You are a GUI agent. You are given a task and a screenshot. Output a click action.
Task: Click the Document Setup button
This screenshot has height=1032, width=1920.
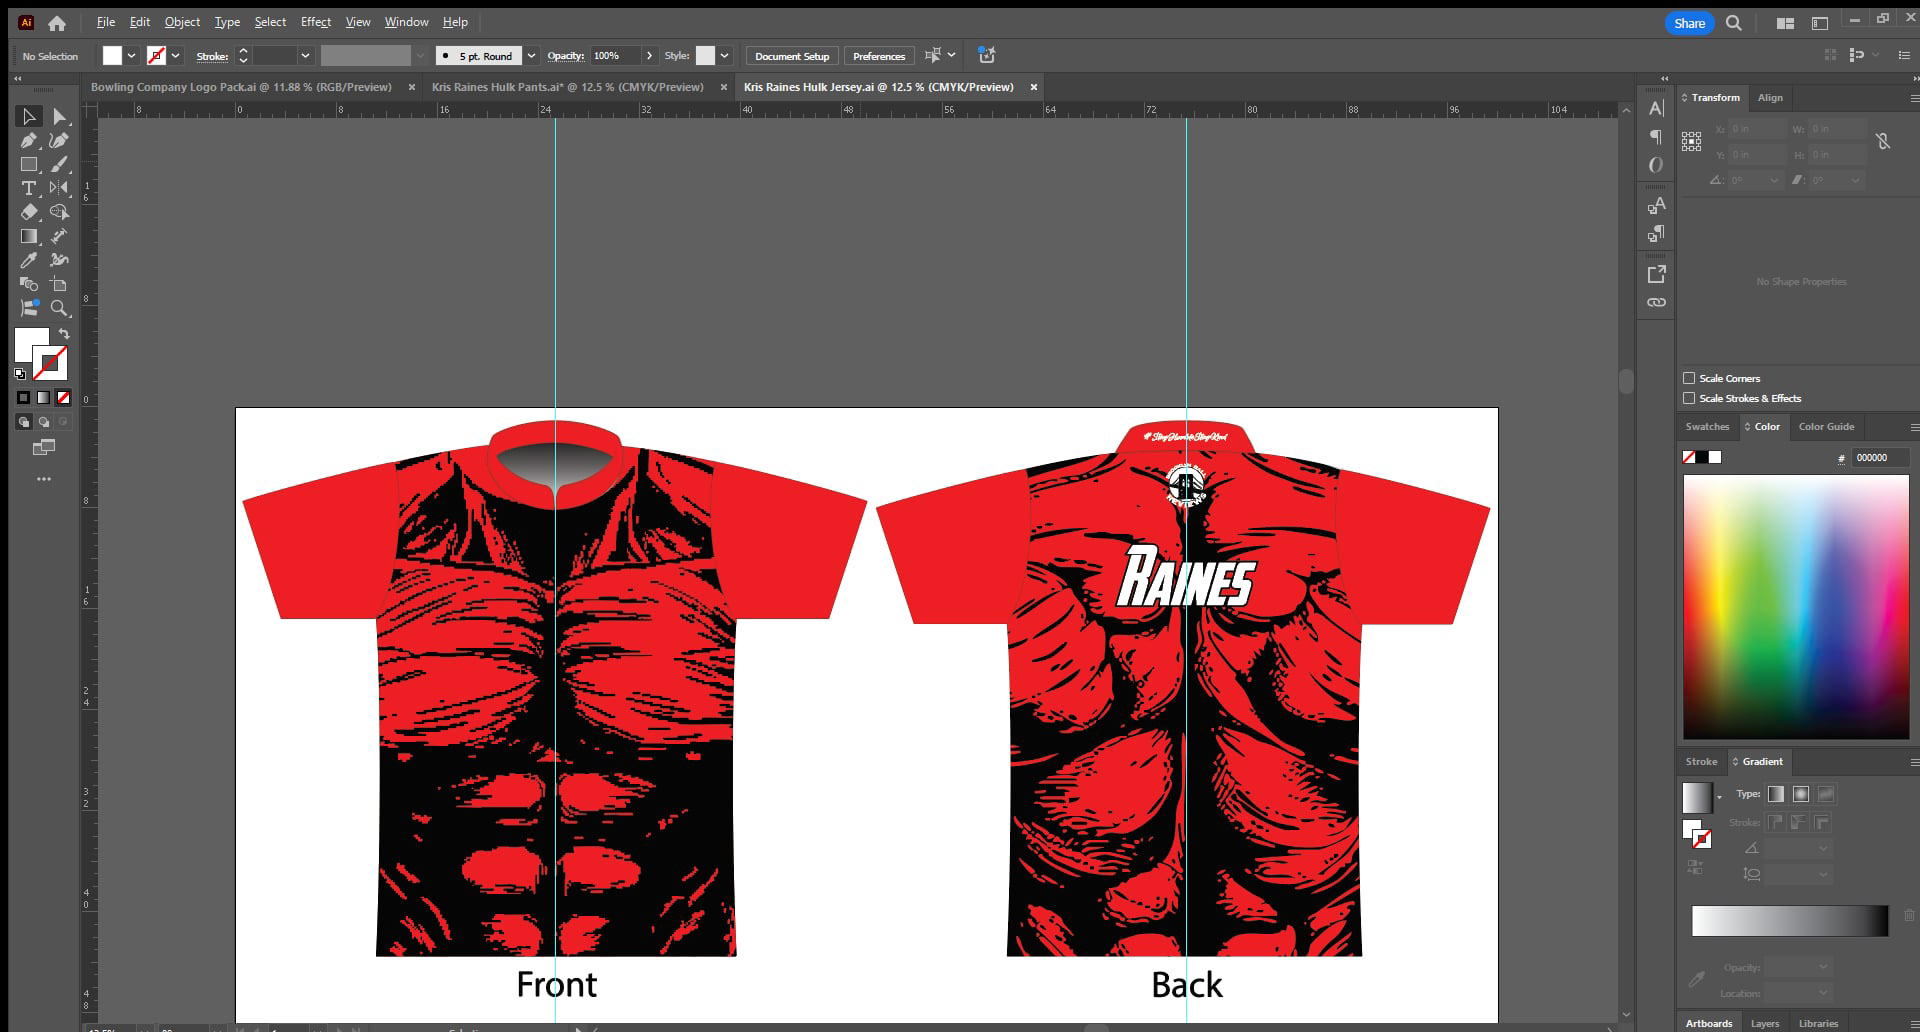pos(792,56)
